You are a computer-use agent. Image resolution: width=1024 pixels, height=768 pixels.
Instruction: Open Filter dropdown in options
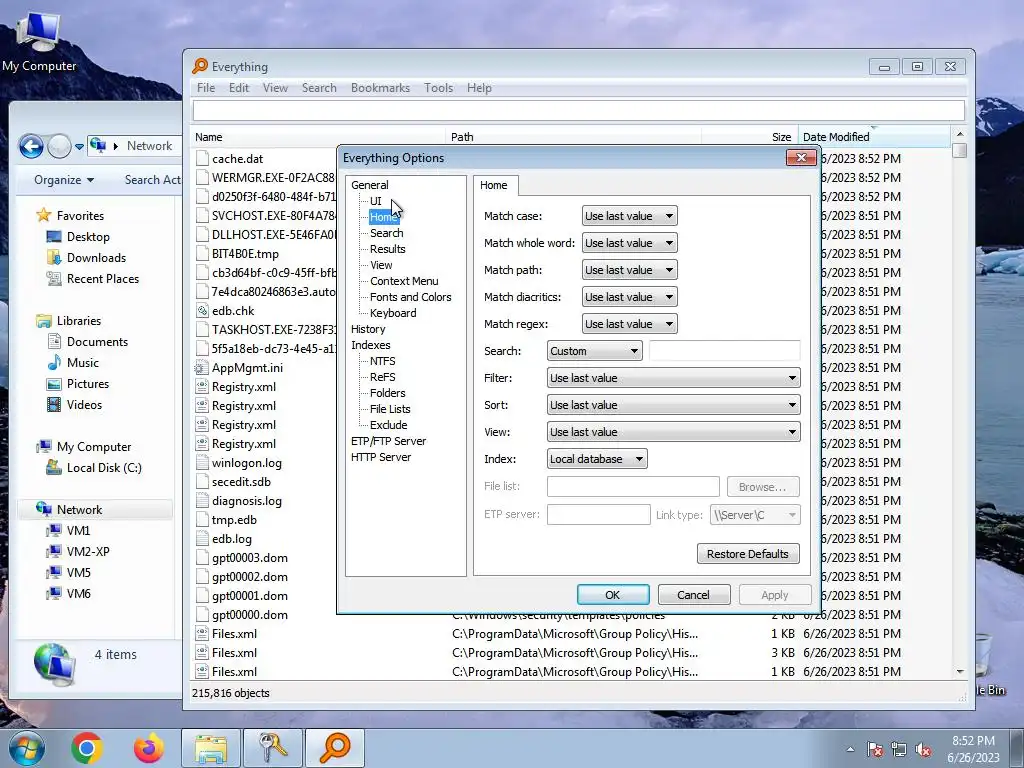[673, 378]
